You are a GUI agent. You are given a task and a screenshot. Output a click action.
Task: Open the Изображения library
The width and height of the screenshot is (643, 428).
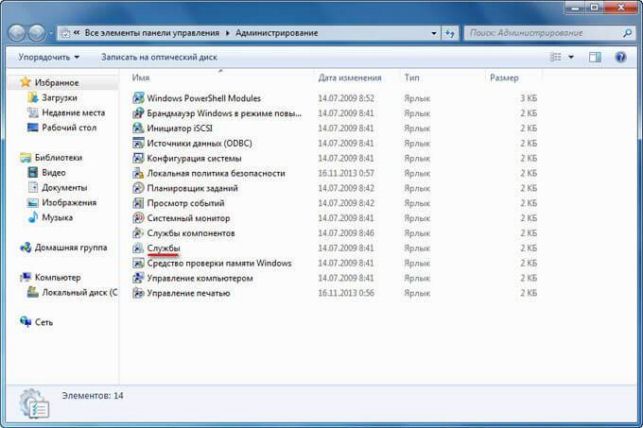coord(69,203)
